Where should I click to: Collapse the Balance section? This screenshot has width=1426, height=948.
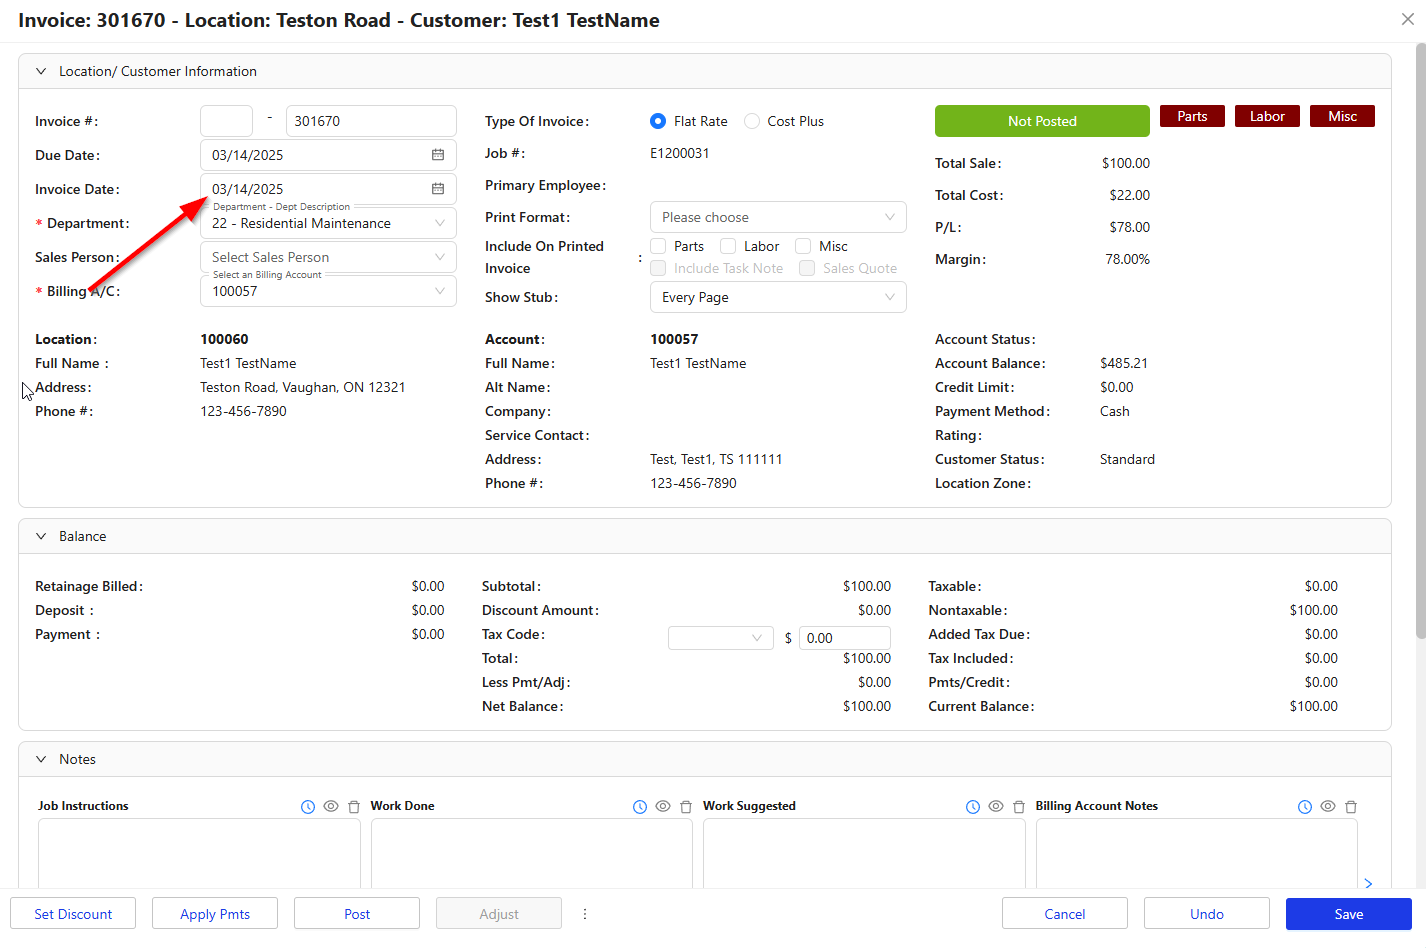(x=41, y=536)
